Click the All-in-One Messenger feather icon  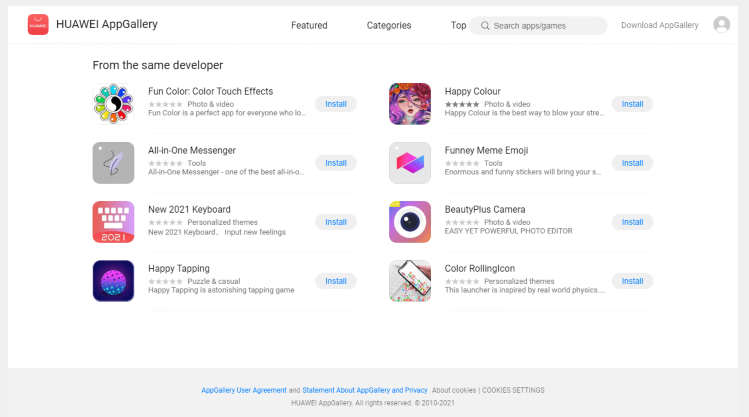point(113,163)
